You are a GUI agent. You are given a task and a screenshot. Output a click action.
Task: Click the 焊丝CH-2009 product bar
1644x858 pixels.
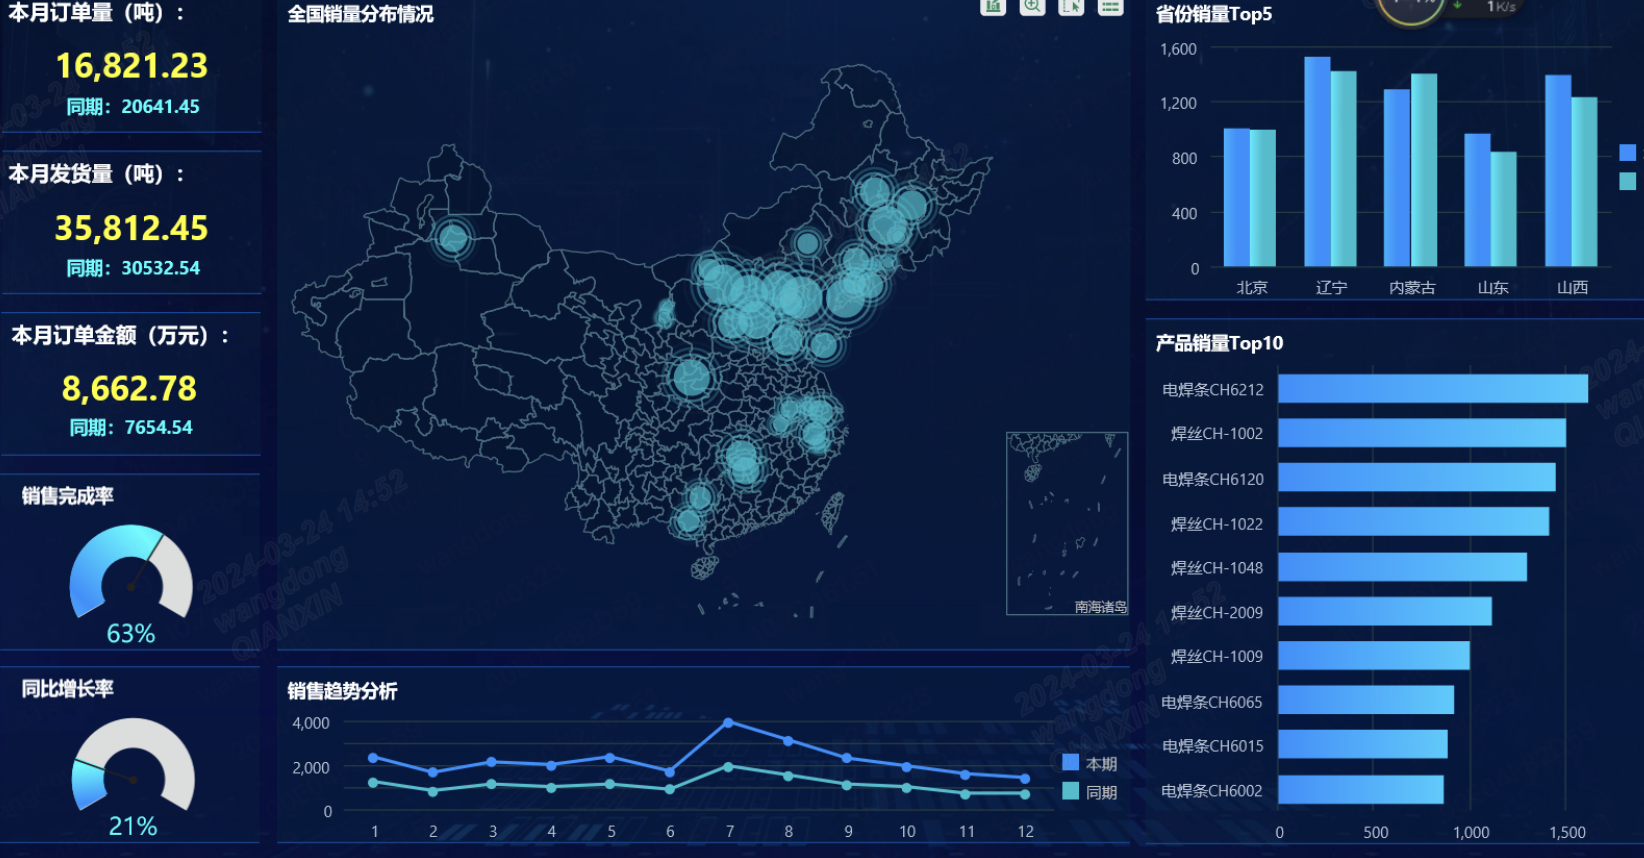[x=1385, y=611]
